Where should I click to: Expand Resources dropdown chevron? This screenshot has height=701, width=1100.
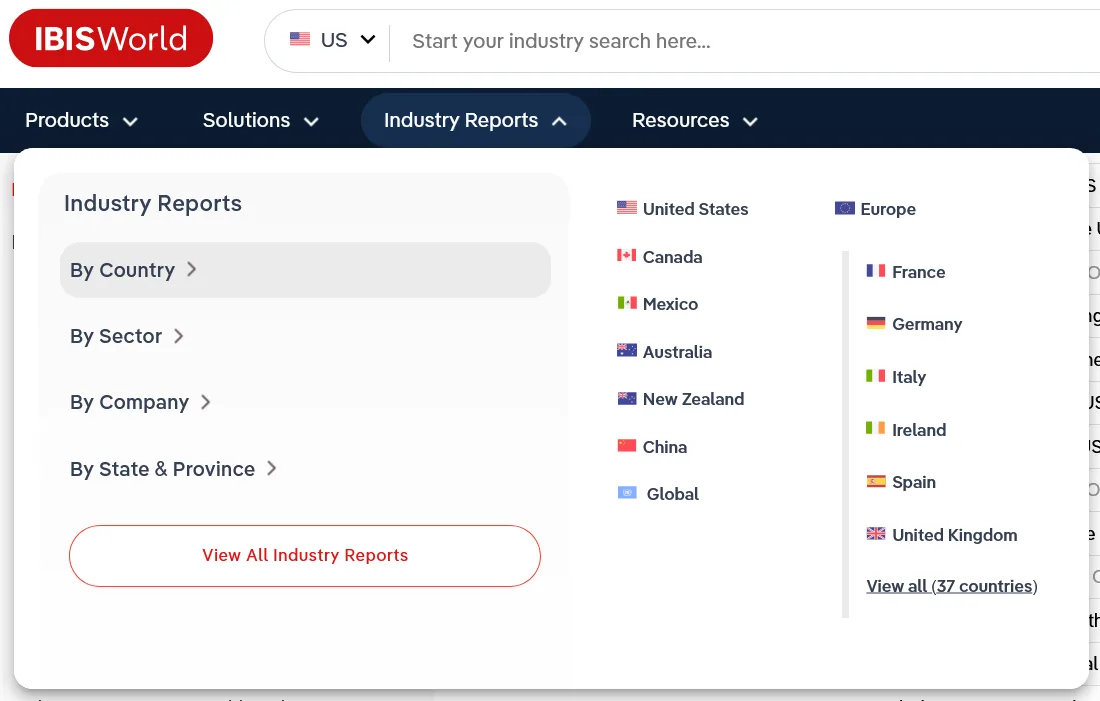pos(750,121)
